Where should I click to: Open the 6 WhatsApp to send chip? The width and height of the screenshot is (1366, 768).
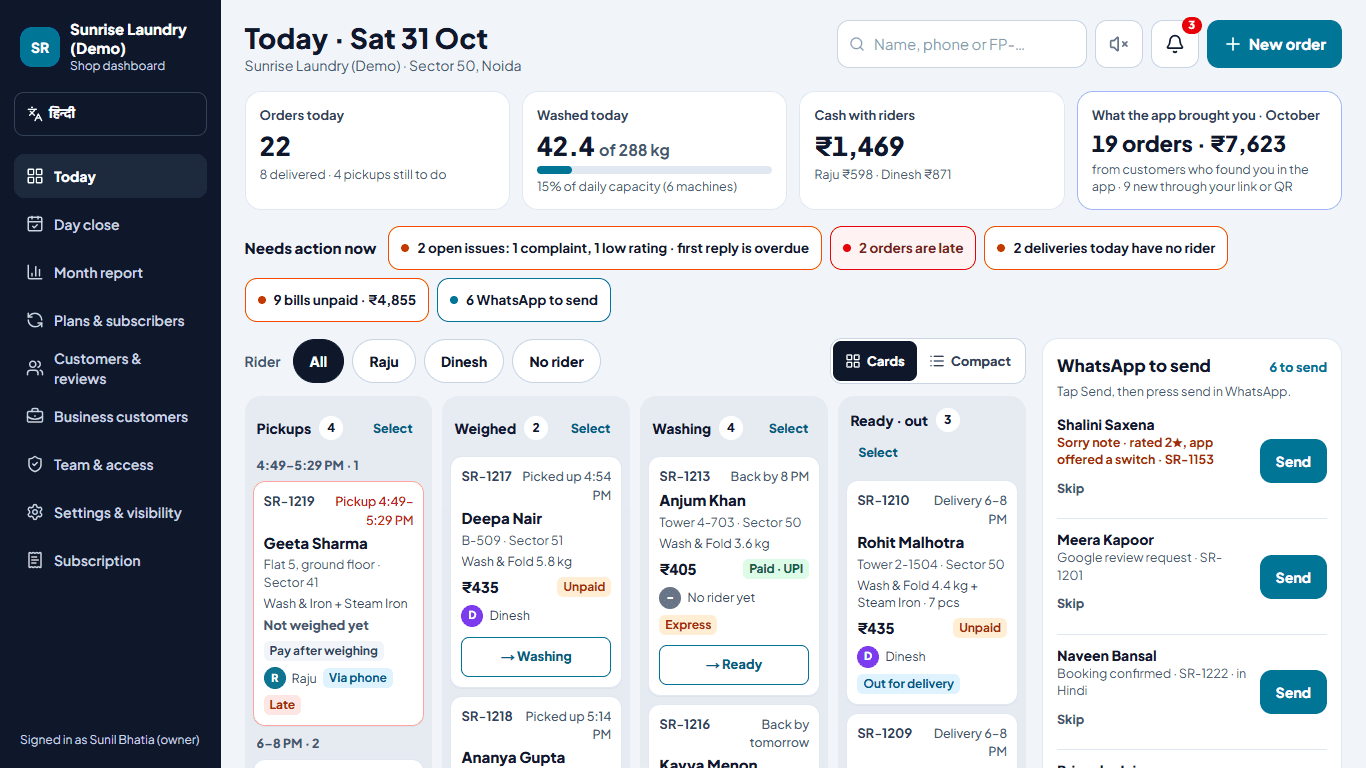[x=524, y=300]
